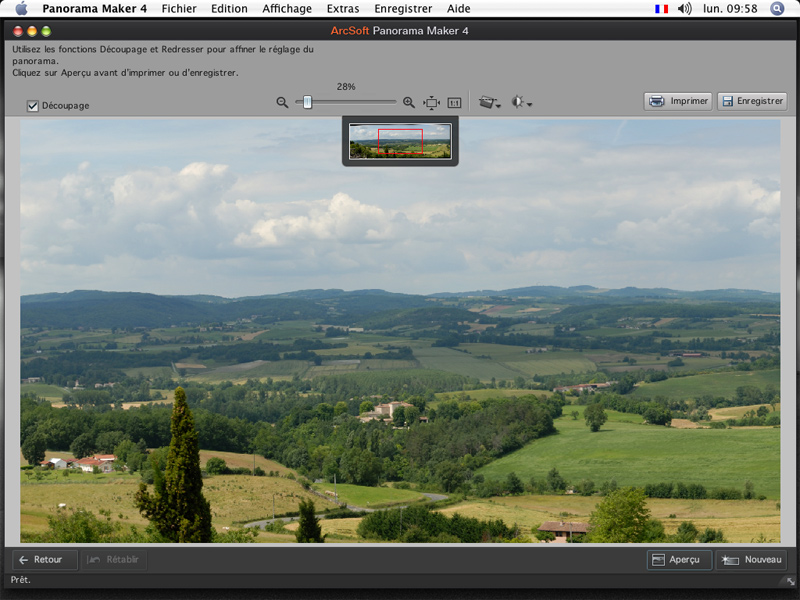Click the Imprimer button

pyautogui.click(x=678, y=101)
